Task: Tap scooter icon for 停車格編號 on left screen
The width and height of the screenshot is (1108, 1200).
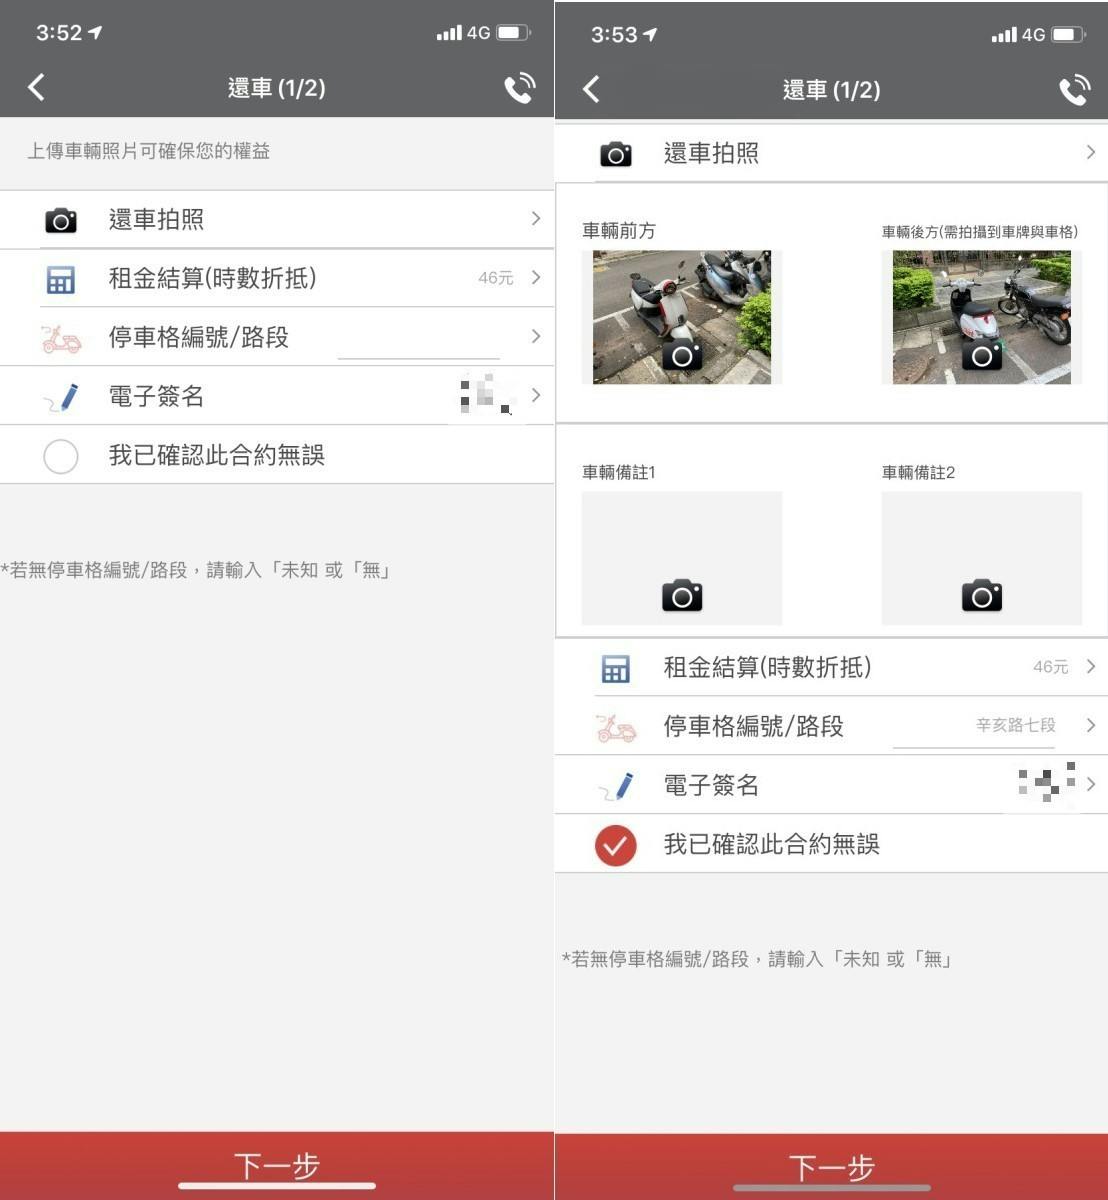Action: [x=61, y=338]
